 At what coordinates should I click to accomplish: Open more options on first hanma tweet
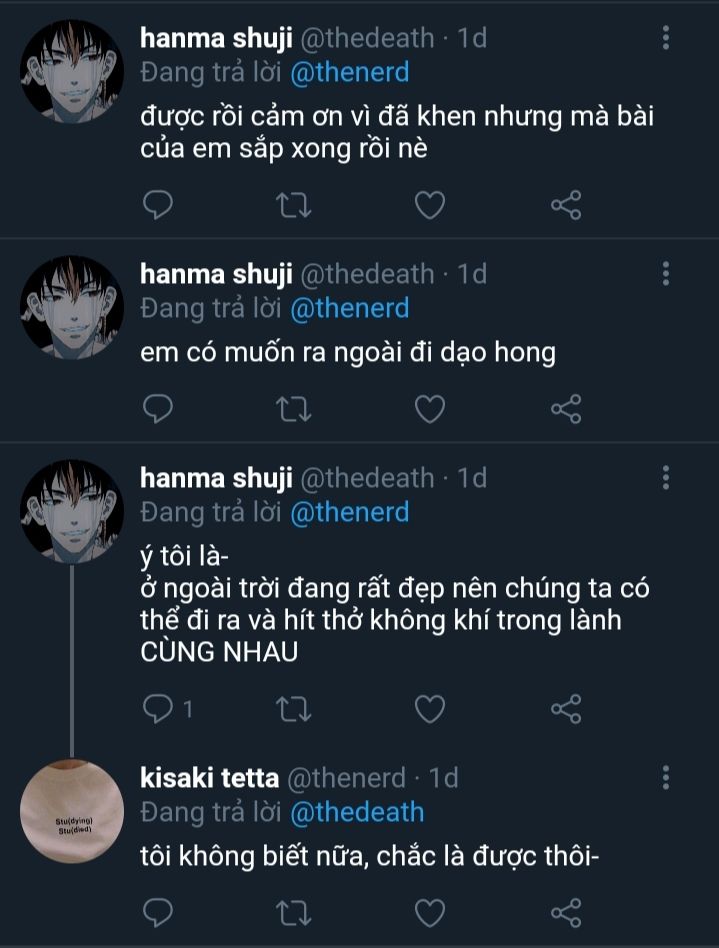(x=666, y=39)
